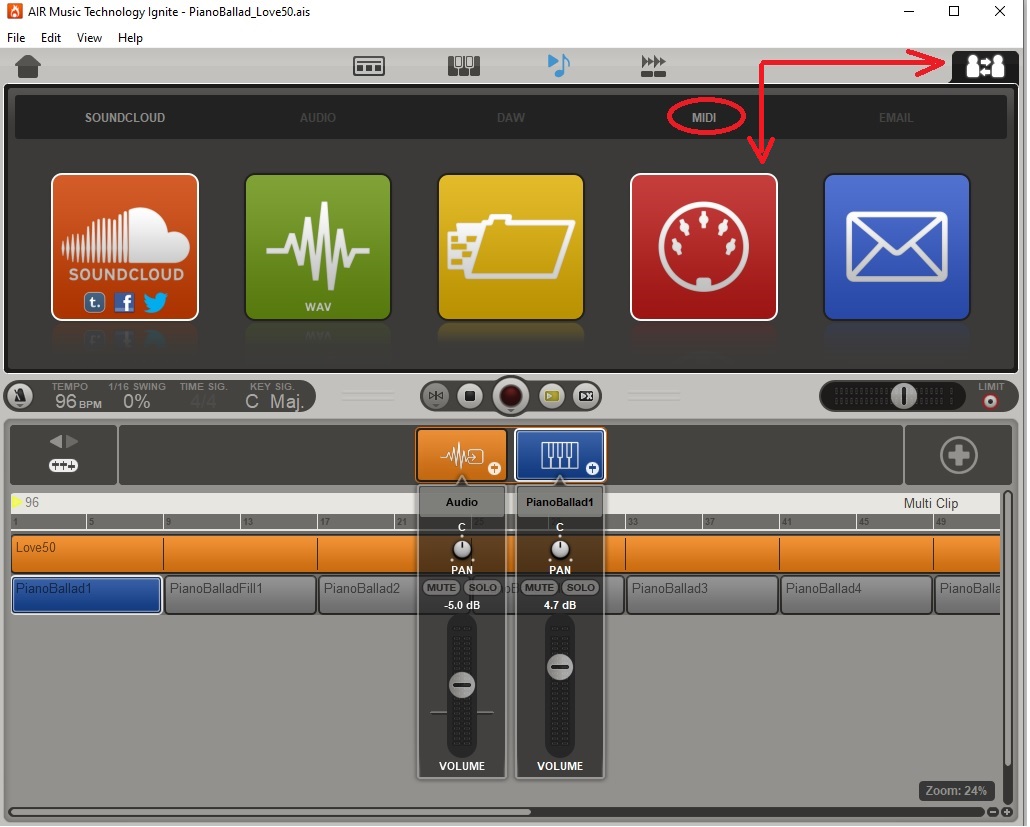Select the PianoBallad3 clip
Image resolution: width=1030 pixels, height=827 pixels.
point(702,595)
